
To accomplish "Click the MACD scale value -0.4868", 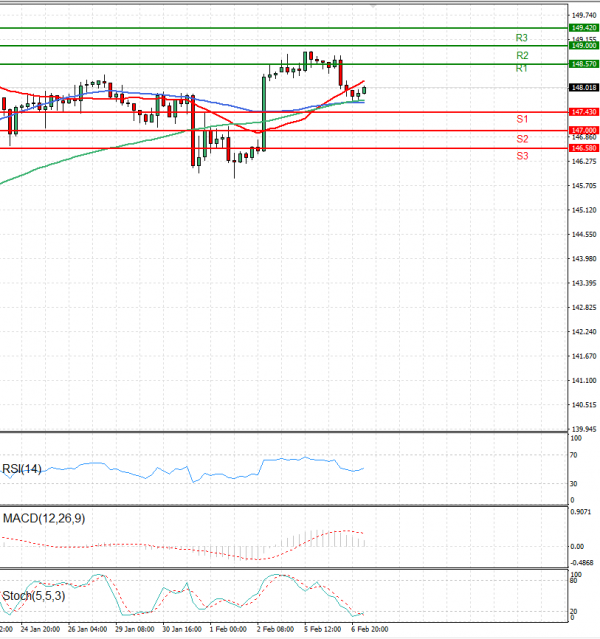I will pyautogui.click(x=582, y=563).
